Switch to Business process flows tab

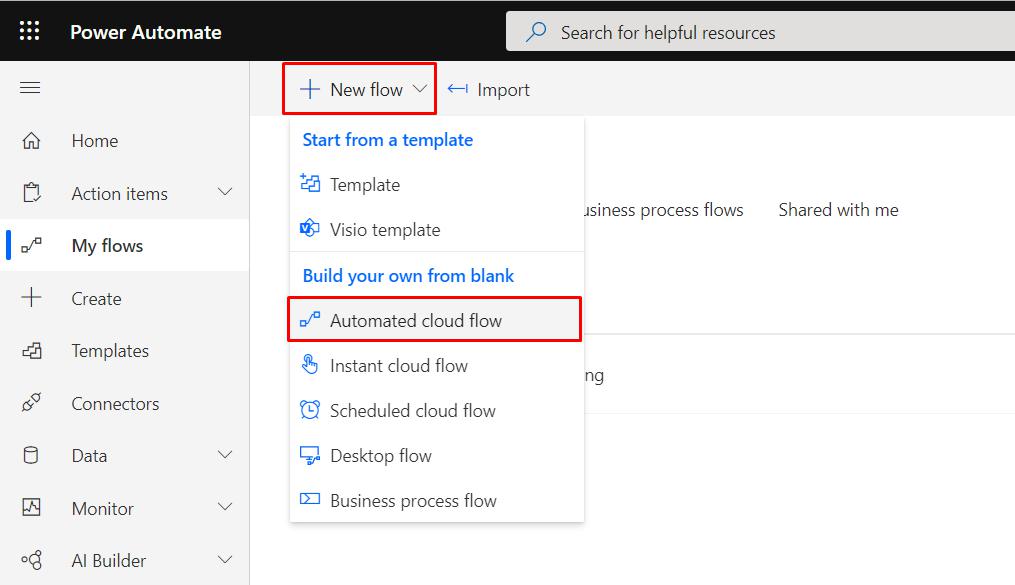click(664, 210)
